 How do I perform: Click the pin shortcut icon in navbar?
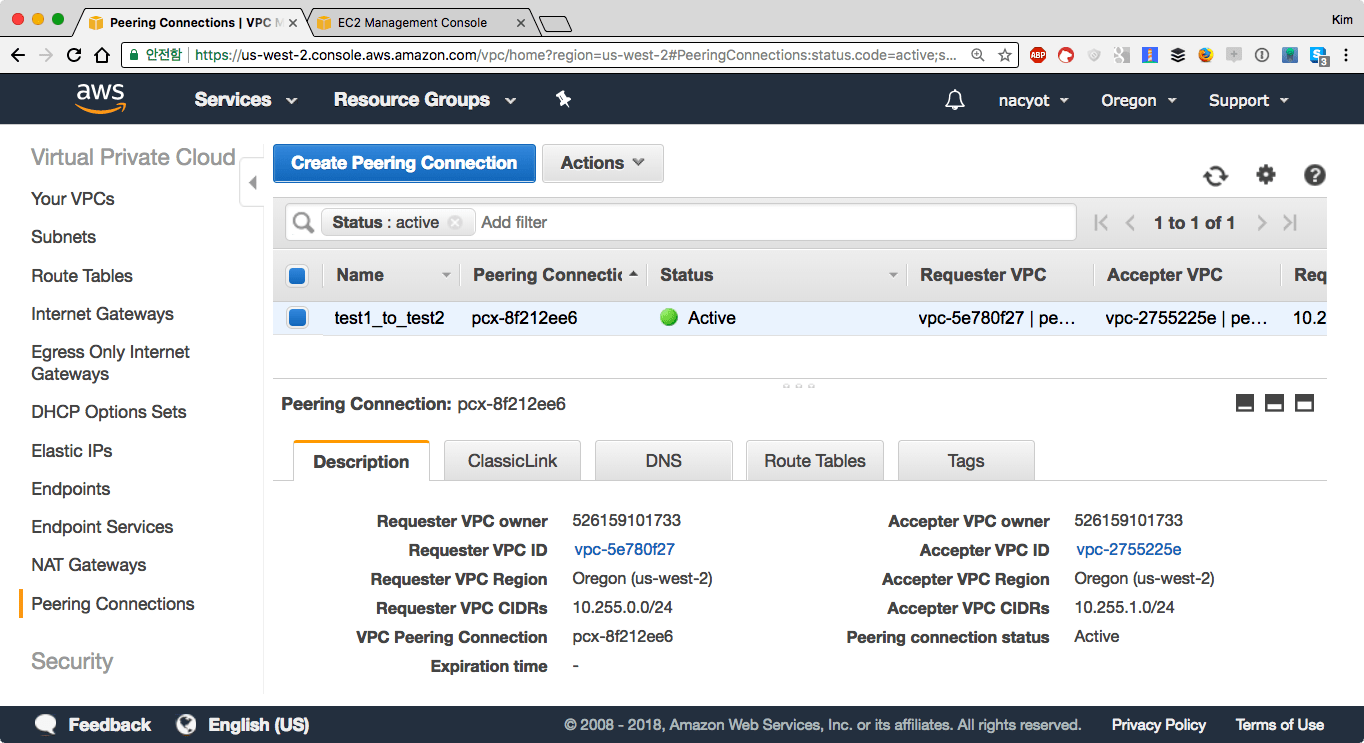pyautogui.click(x=563, y=99)
